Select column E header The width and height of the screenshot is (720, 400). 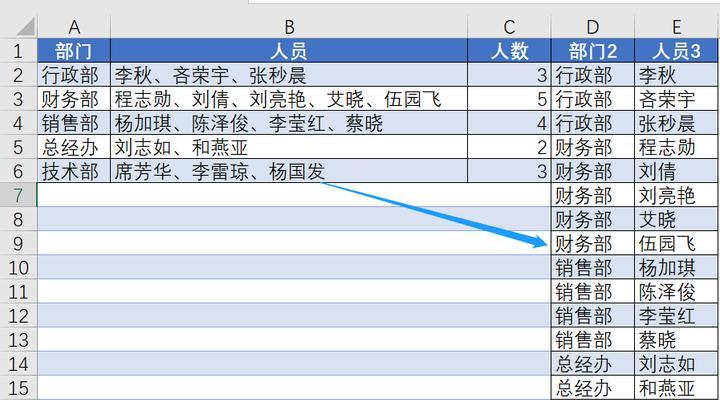tap(677, 27)
